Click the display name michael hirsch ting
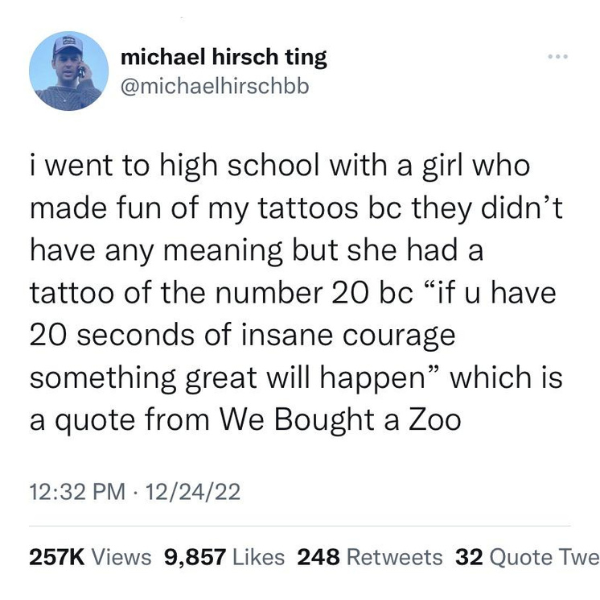 pyautogui.click(x=224, y=57)
